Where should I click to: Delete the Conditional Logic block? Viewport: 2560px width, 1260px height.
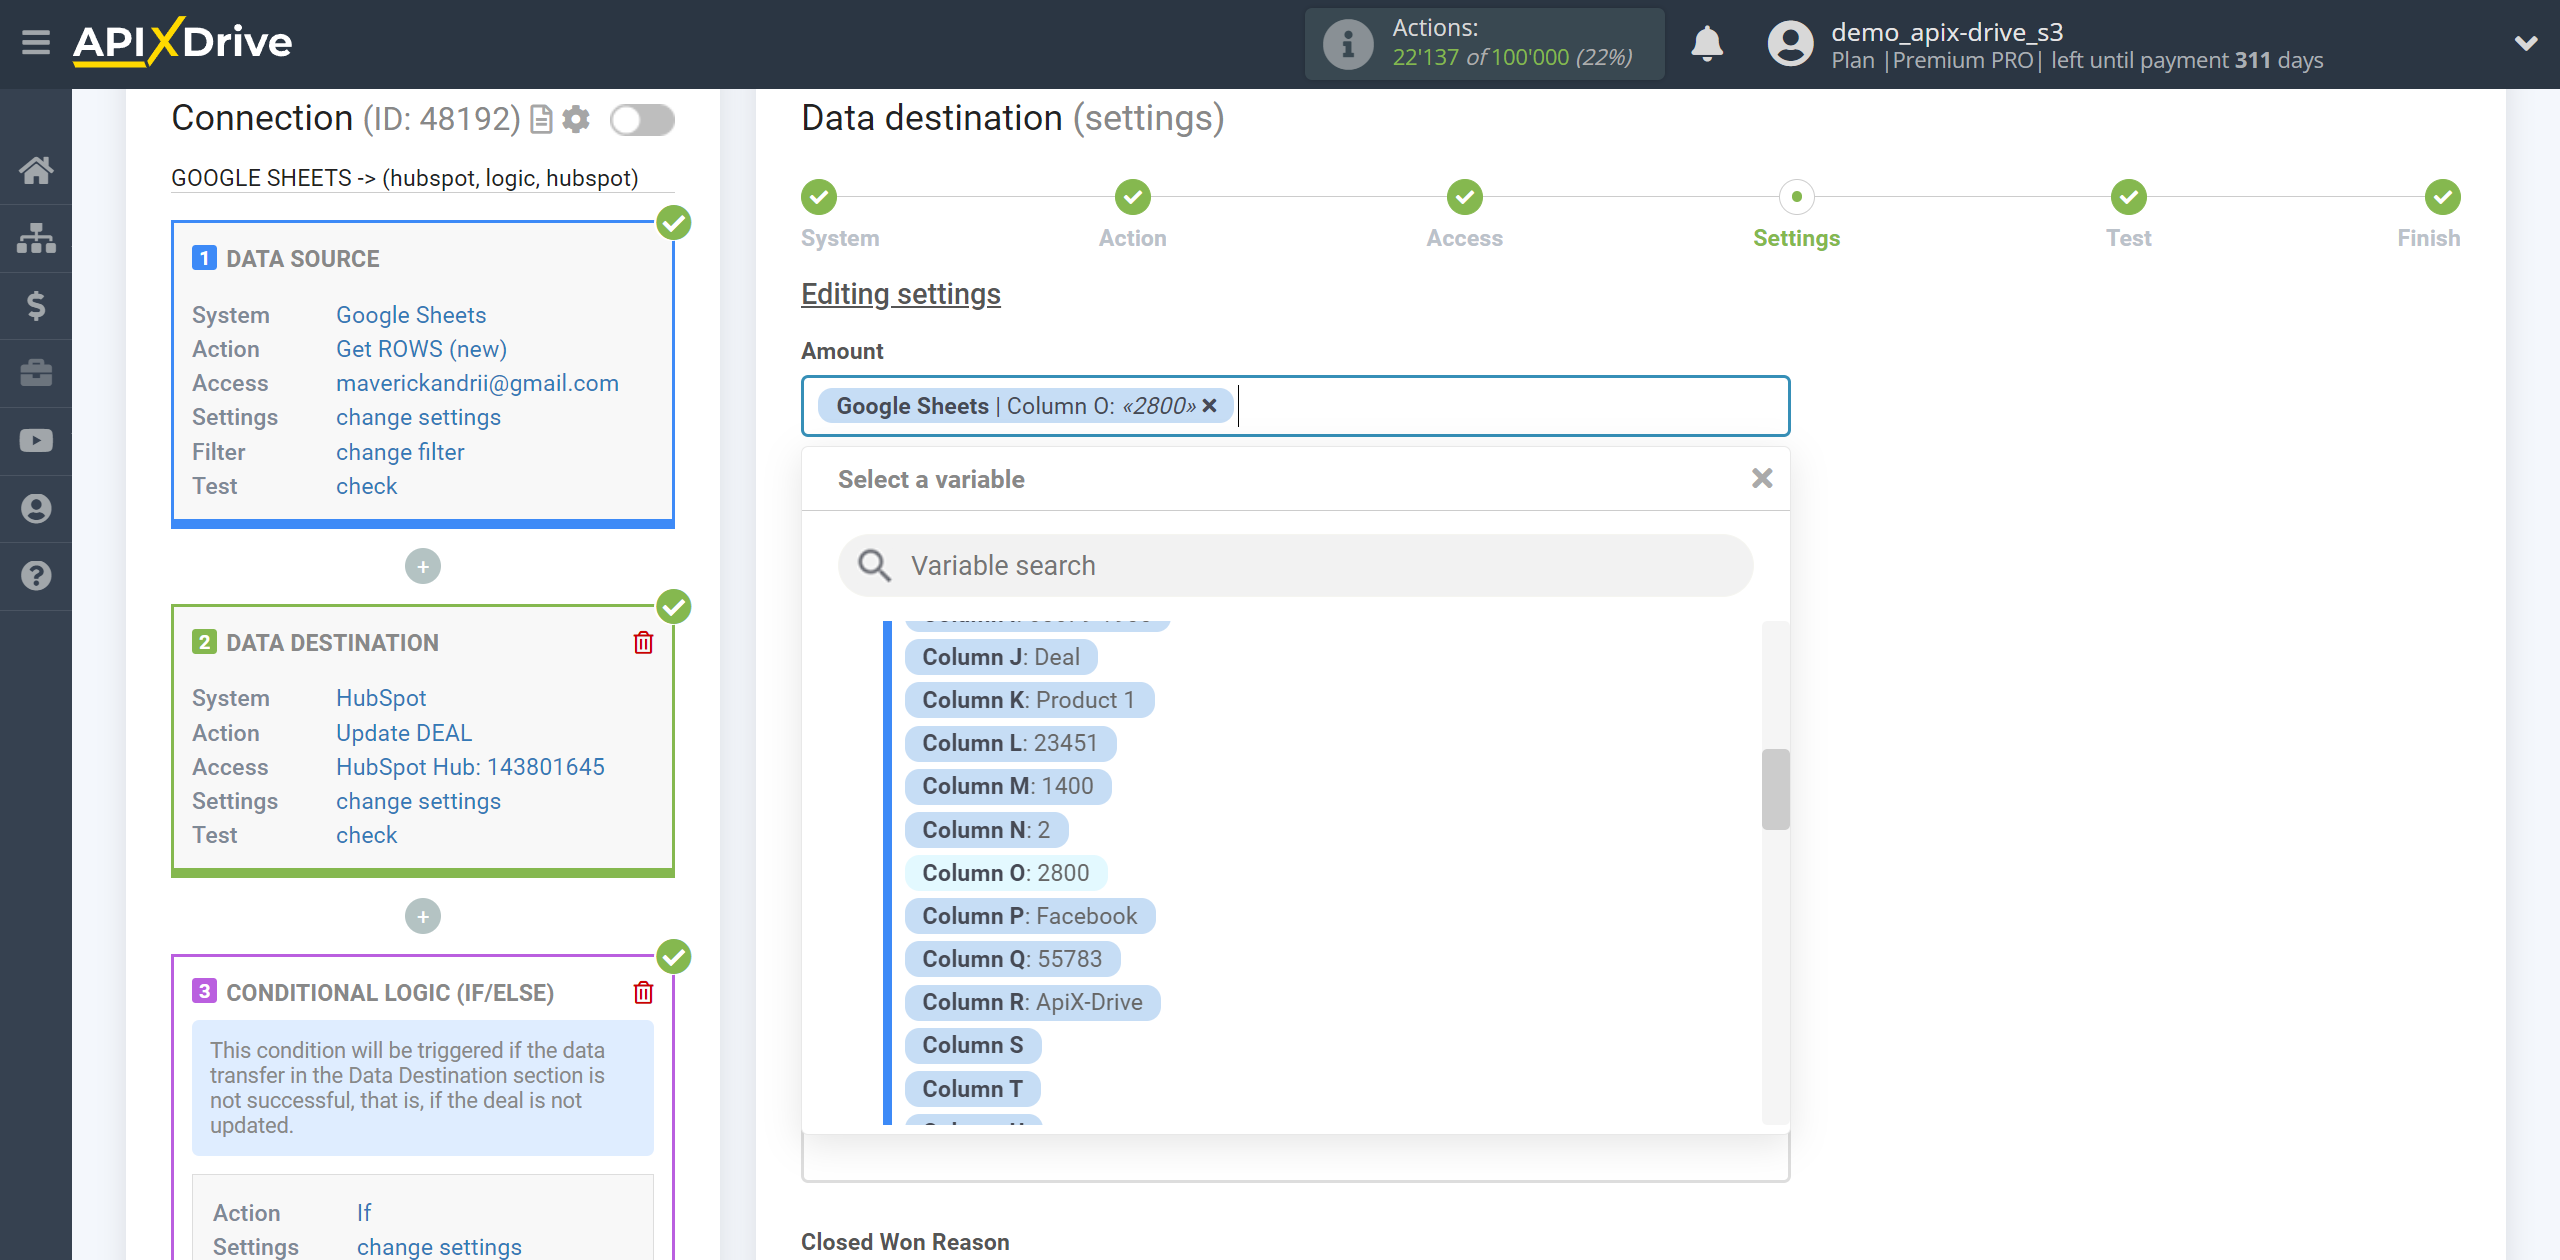tap(643, 993)
